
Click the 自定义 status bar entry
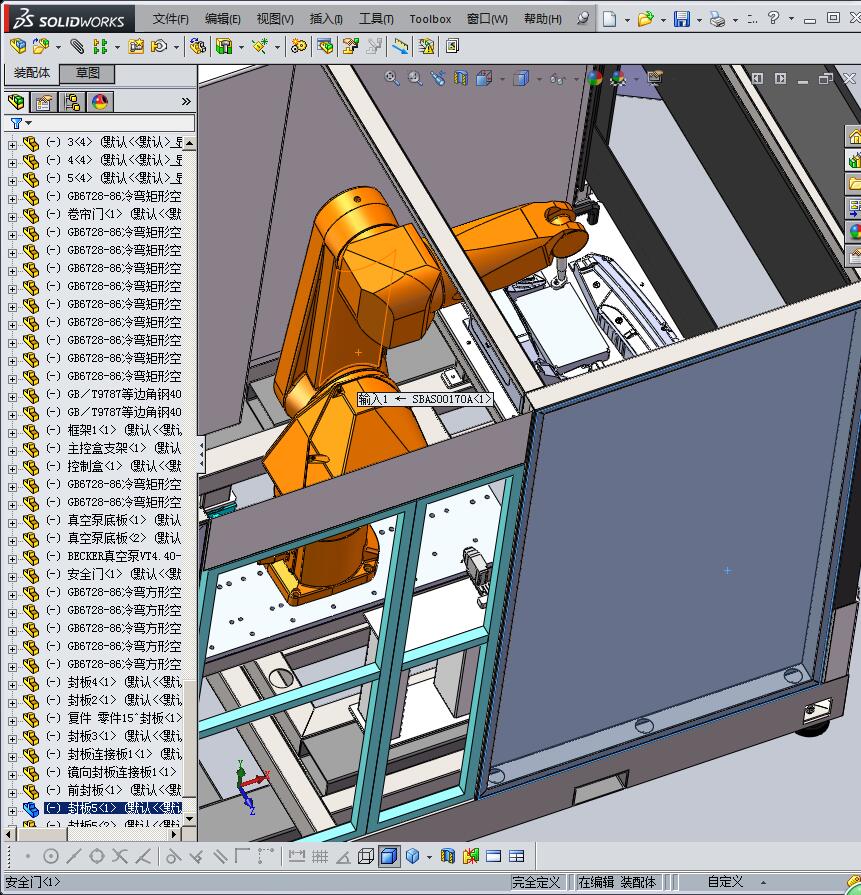[x=725, y=882]
